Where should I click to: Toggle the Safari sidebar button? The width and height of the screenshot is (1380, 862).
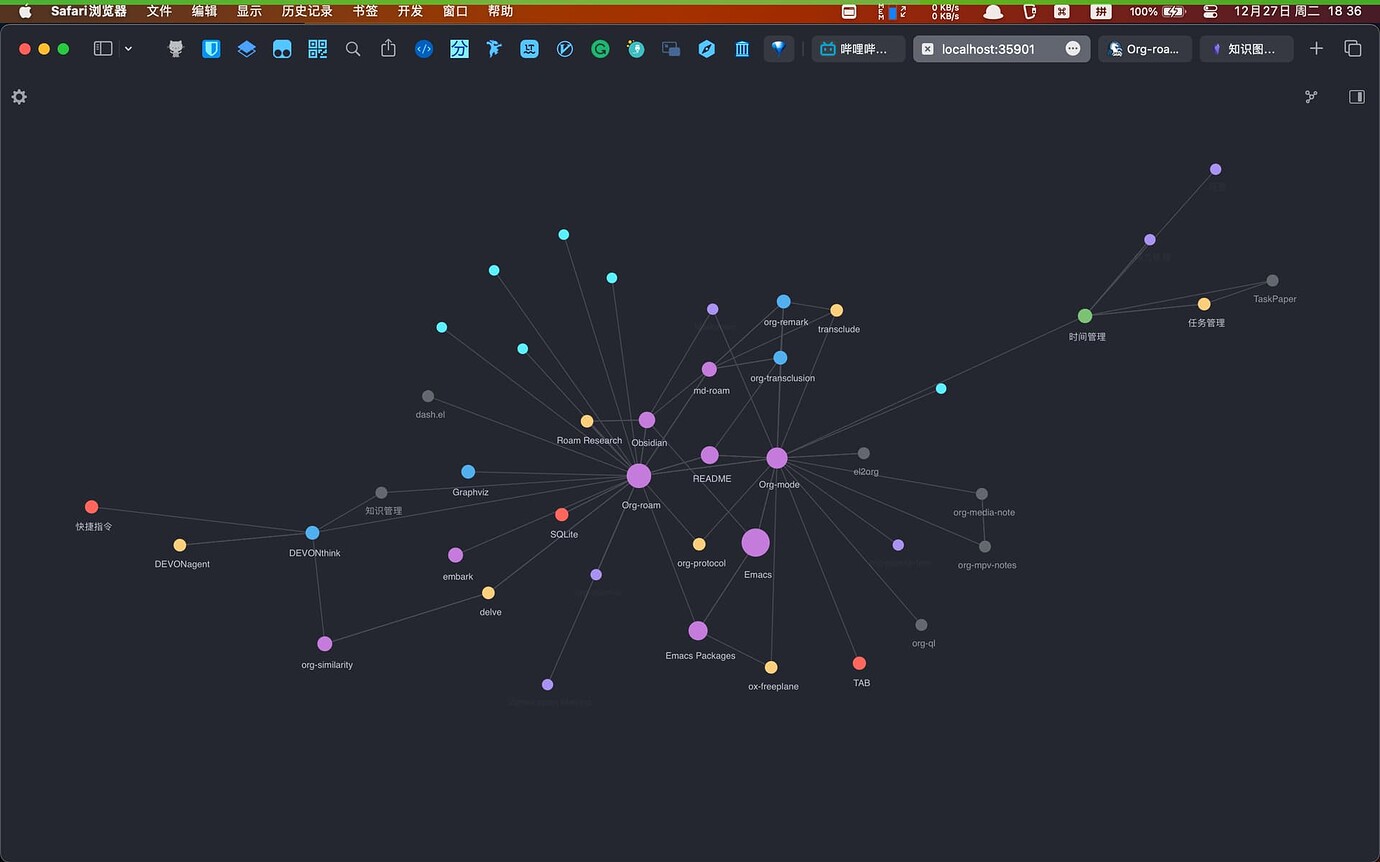[x=103, y=48]
